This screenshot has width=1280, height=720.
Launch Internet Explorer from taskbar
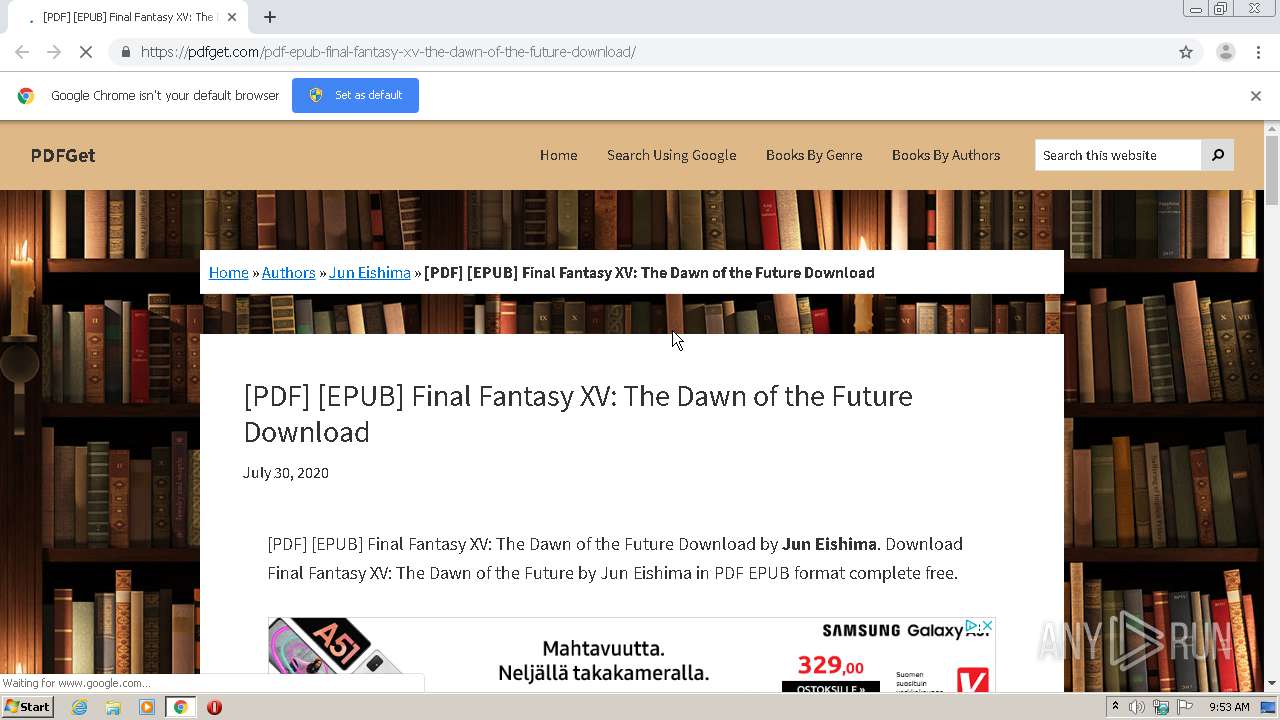[x=79, y=707]
